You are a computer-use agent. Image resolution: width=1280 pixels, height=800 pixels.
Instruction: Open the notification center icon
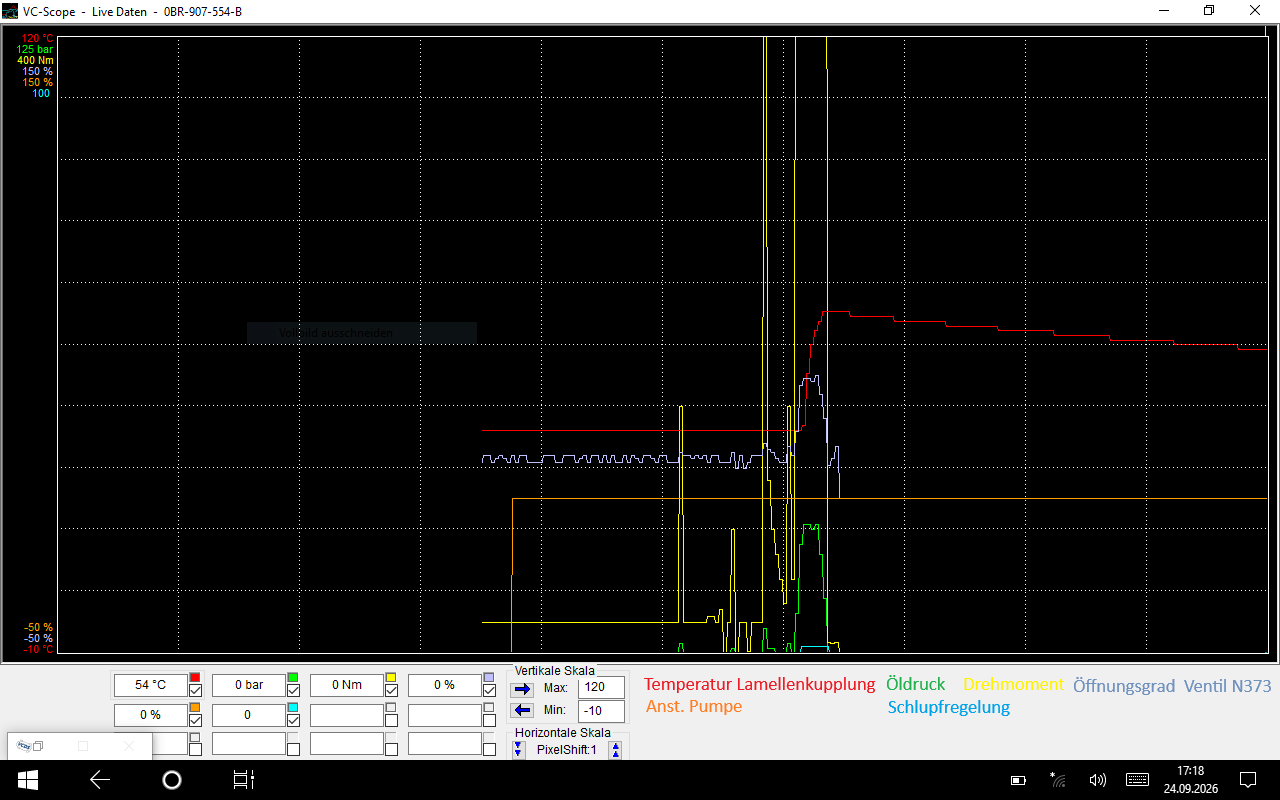click(1248, 780)
